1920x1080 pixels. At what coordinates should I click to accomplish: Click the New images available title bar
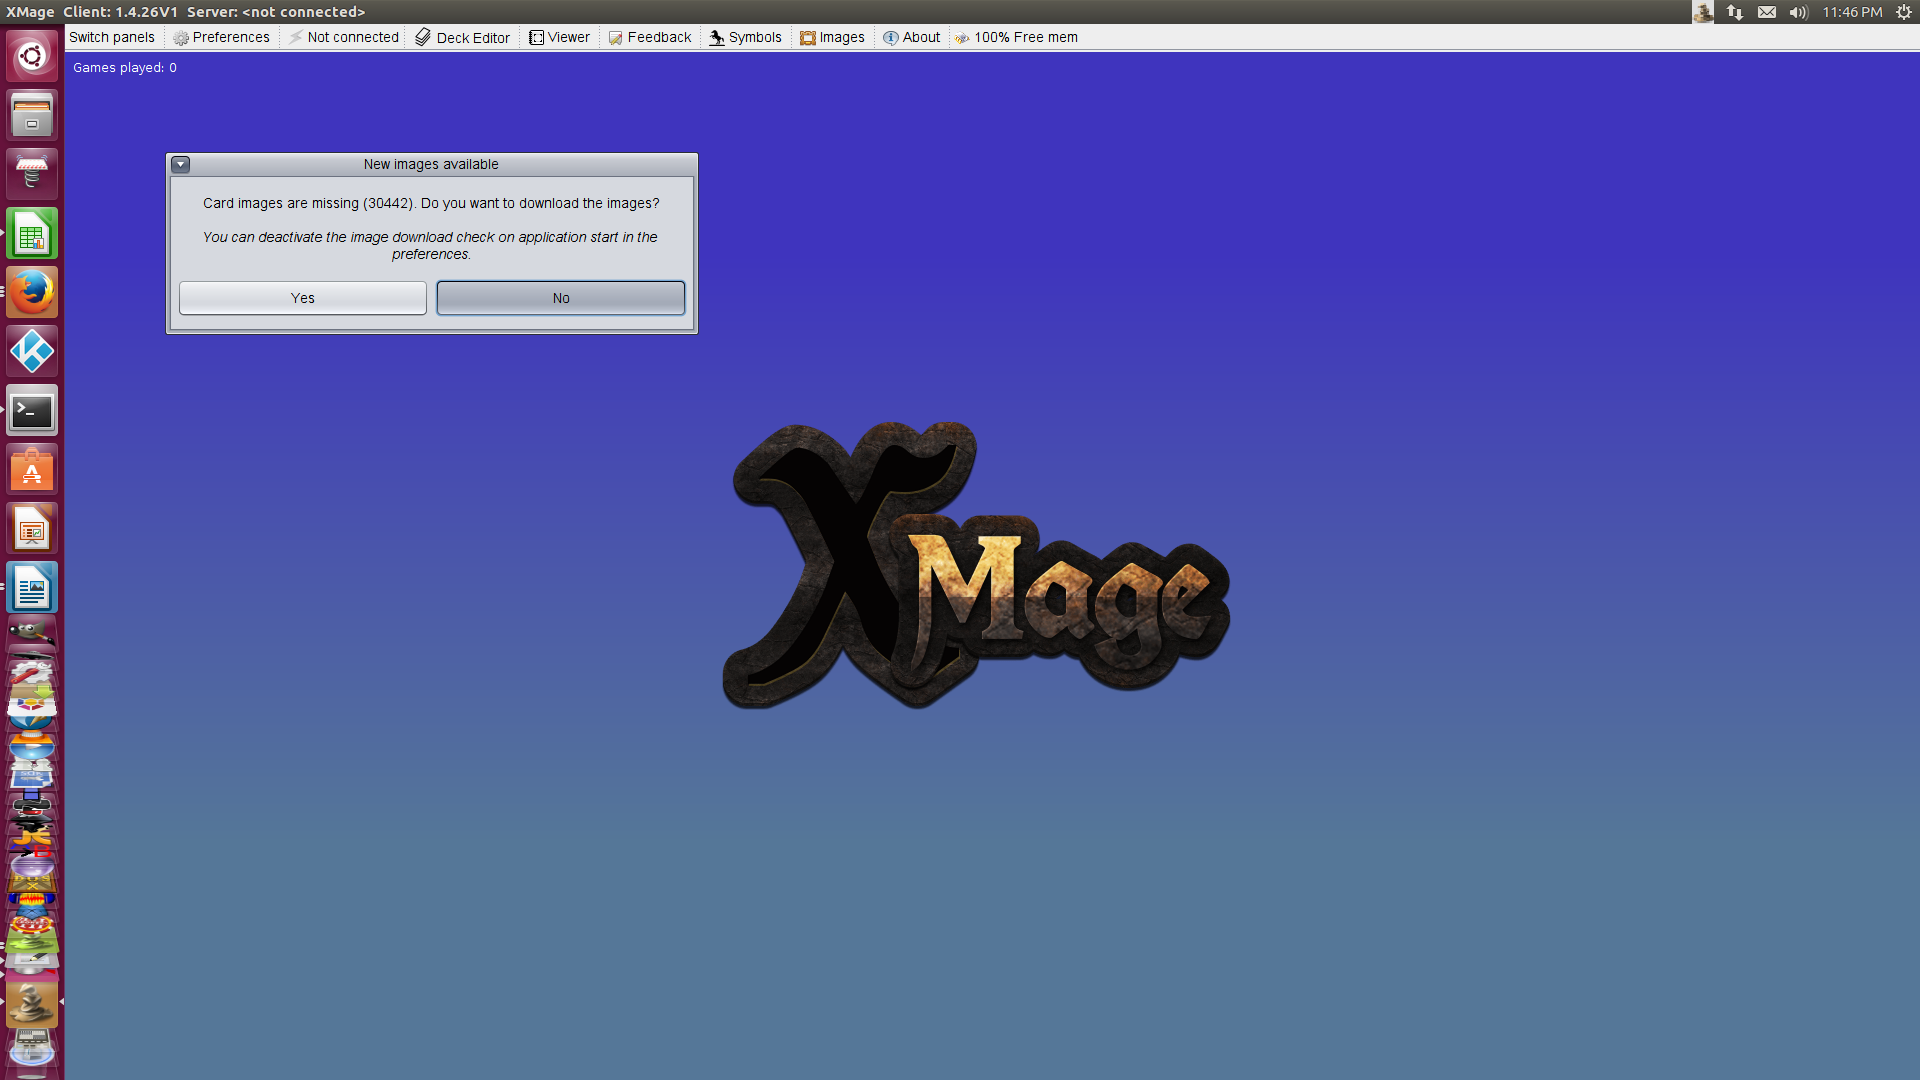point(431,164)
